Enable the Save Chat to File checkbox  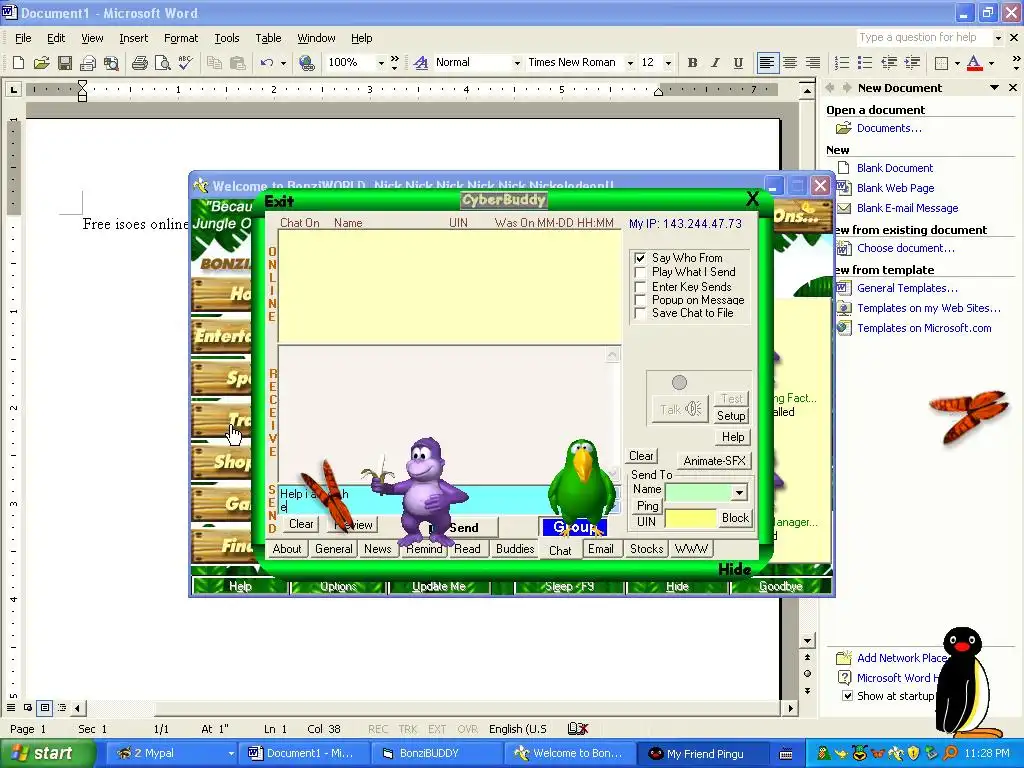point(640,313)
